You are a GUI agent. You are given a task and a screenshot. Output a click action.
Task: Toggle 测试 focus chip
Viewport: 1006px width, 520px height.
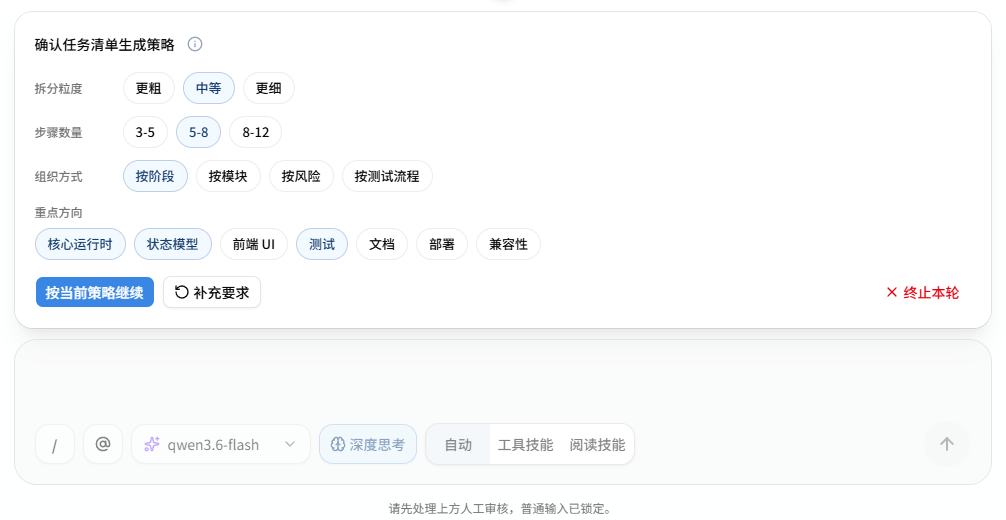(322, 244)
